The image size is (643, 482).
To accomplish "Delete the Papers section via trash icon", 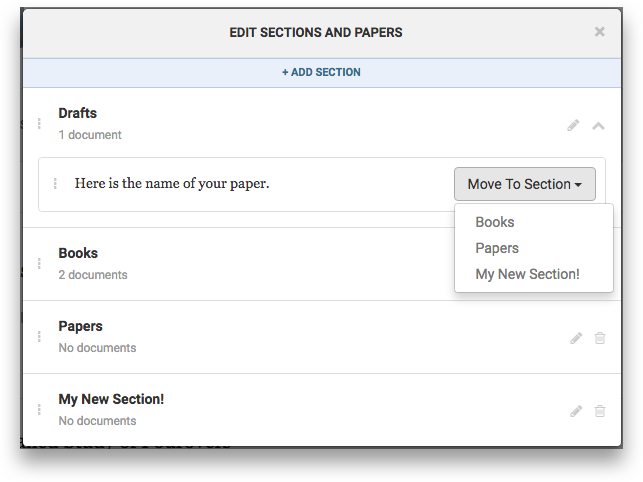I will [x=600, y=338].
